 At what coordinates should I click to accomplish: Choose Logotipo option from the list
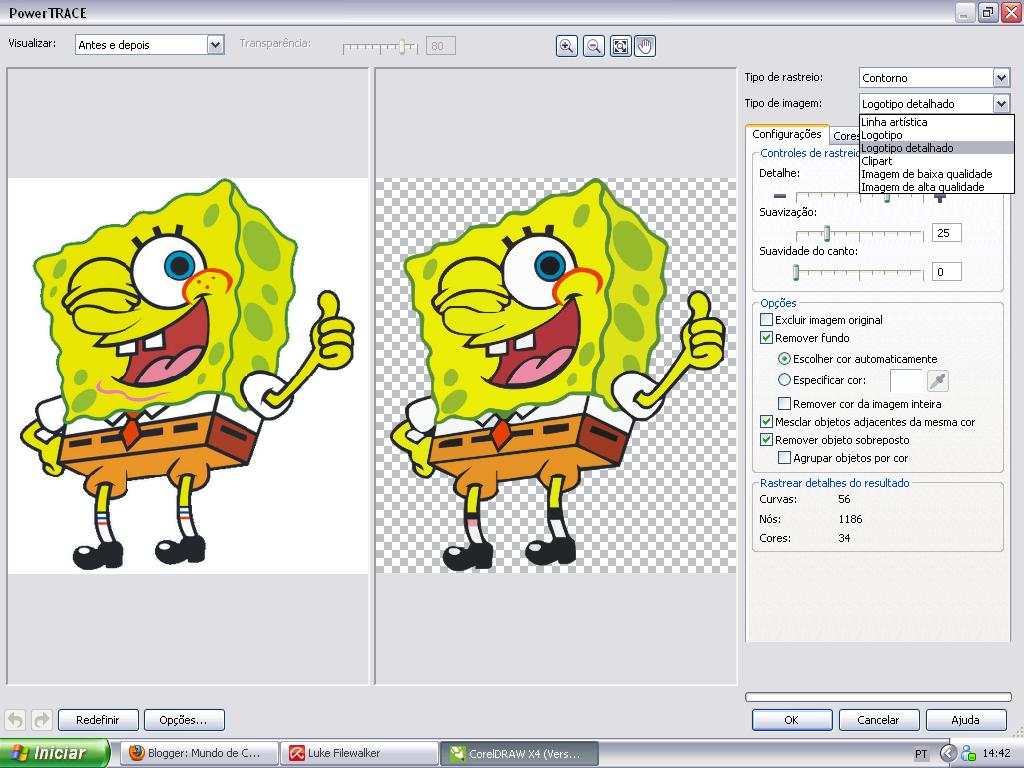936,135
